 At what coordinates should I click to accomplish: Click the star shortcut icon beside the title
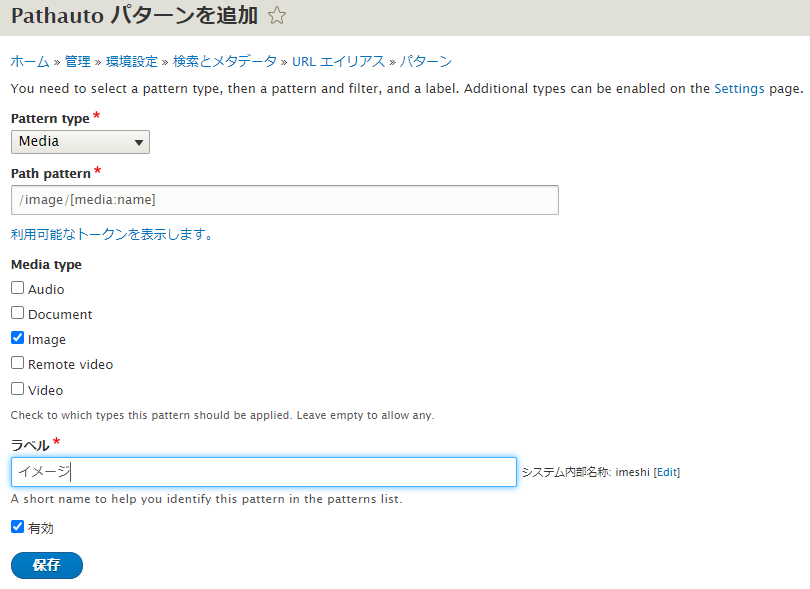277,16
